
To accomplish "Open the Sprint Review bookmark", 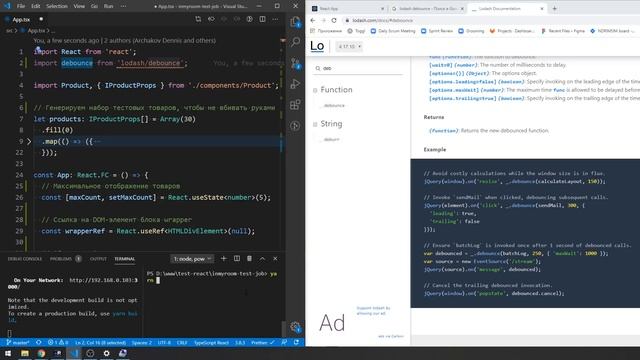I will pyautogui.click(x=437, y=31).
